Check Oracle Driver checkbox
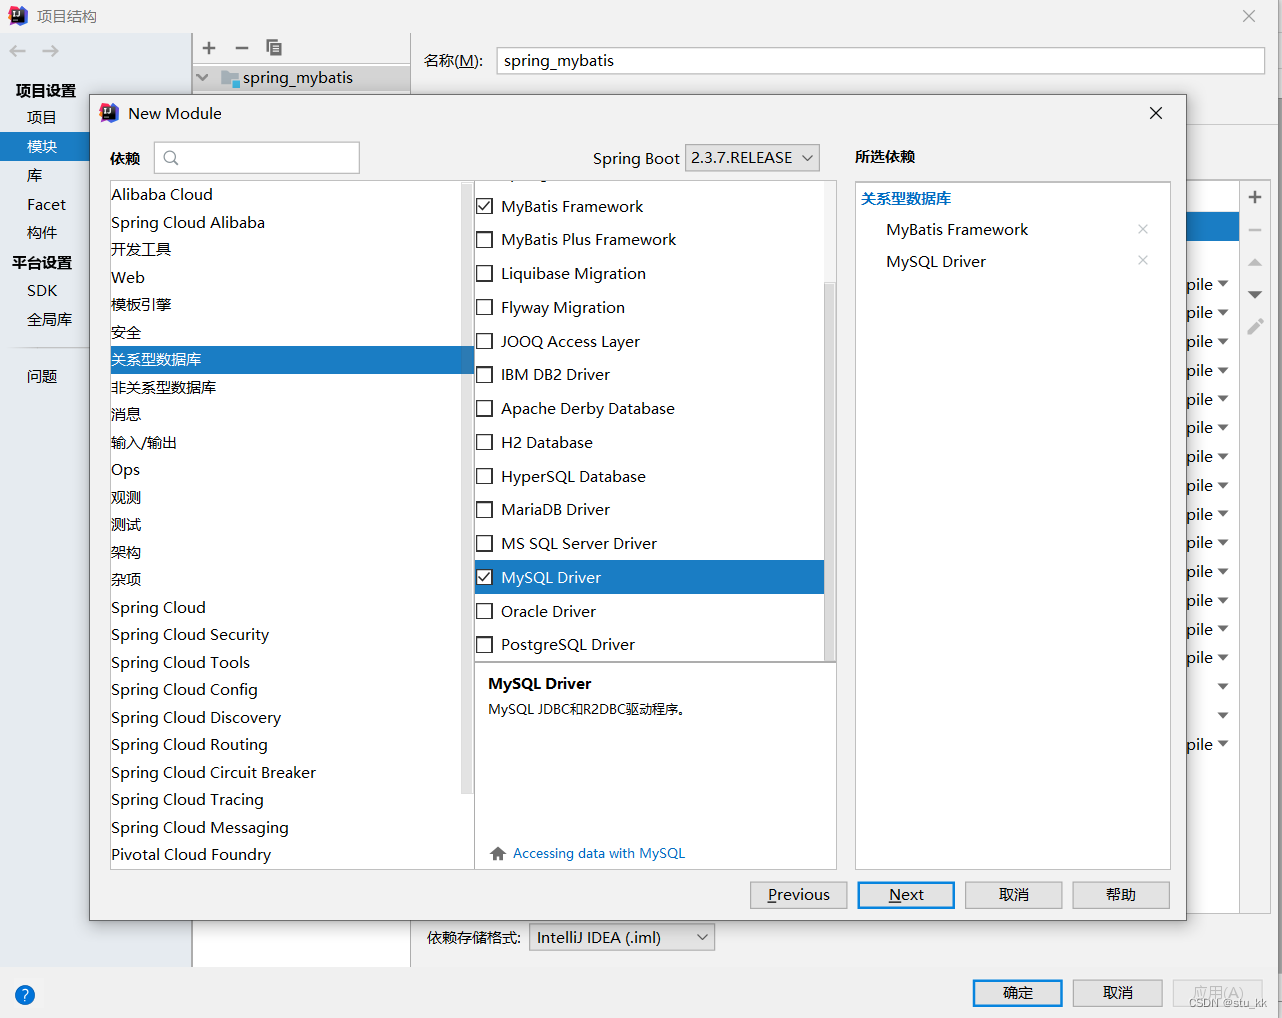Image resolution: width=1282 pixels, height=1018 pixels. pos(485,611)
